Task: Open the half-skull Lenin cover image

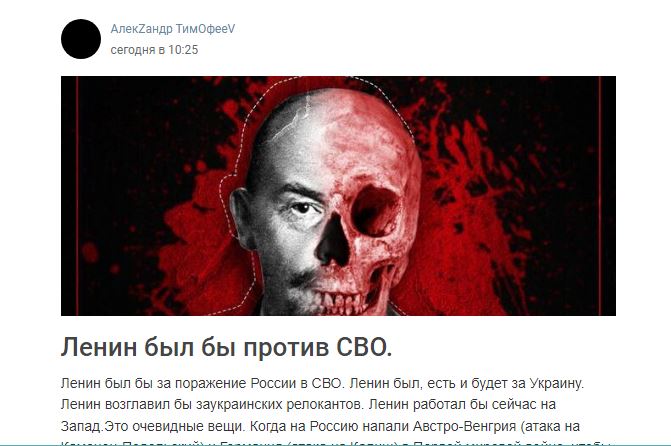Action: [338, 196]
